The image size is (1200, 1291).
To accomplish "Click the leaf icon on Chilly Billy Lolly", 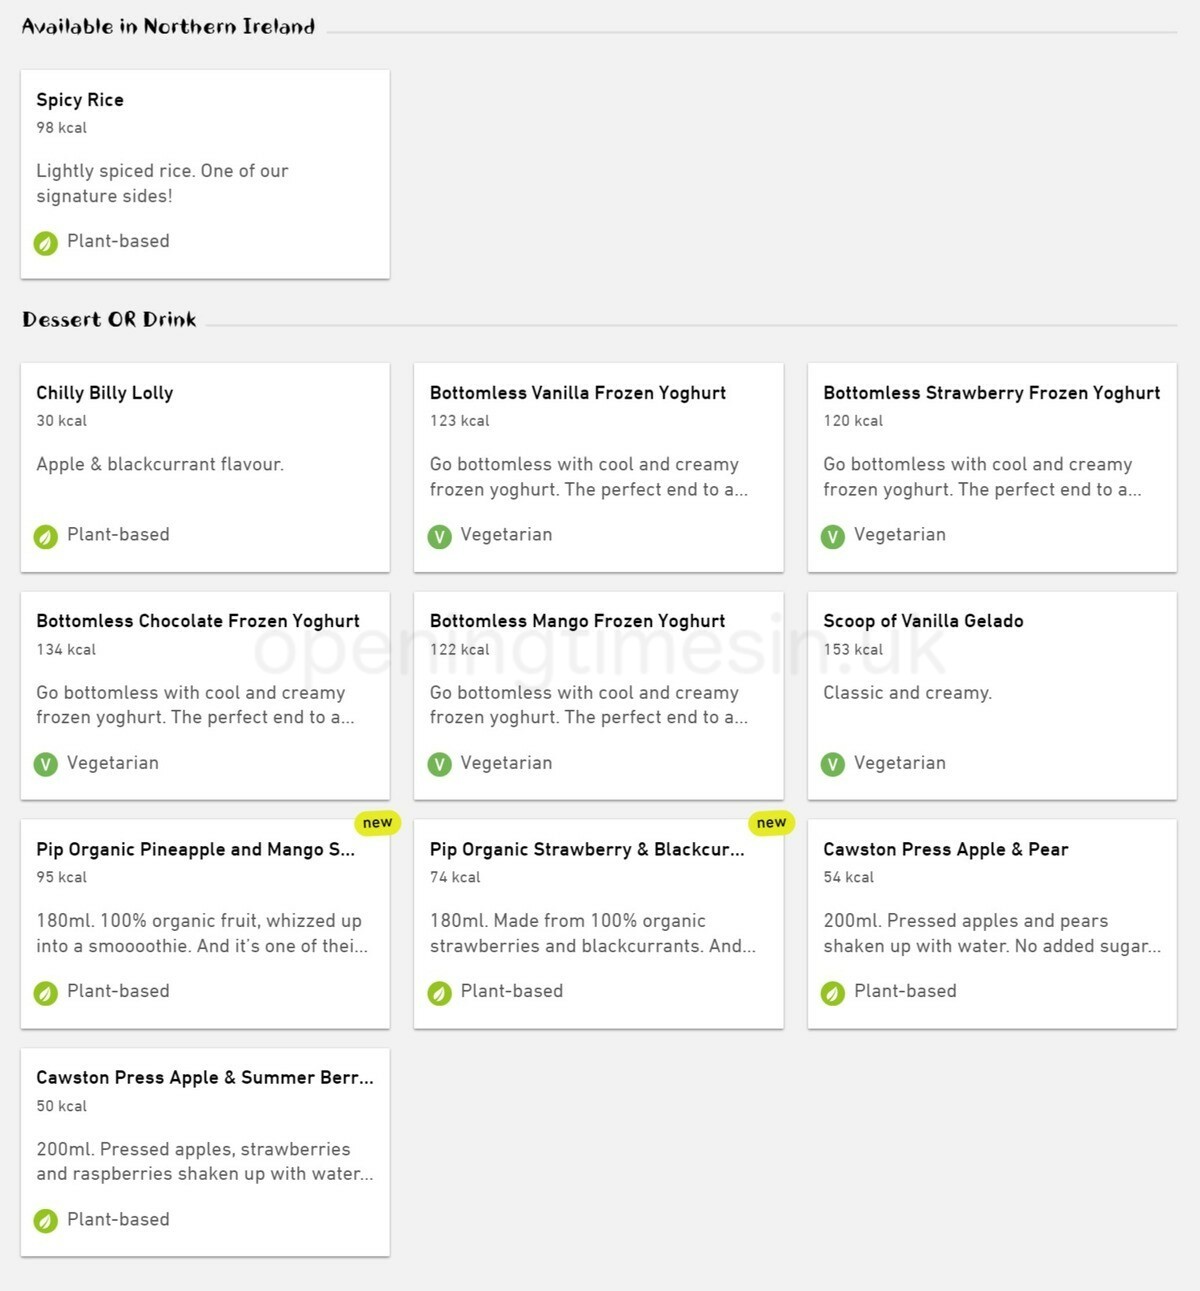I will pos(46,536).
